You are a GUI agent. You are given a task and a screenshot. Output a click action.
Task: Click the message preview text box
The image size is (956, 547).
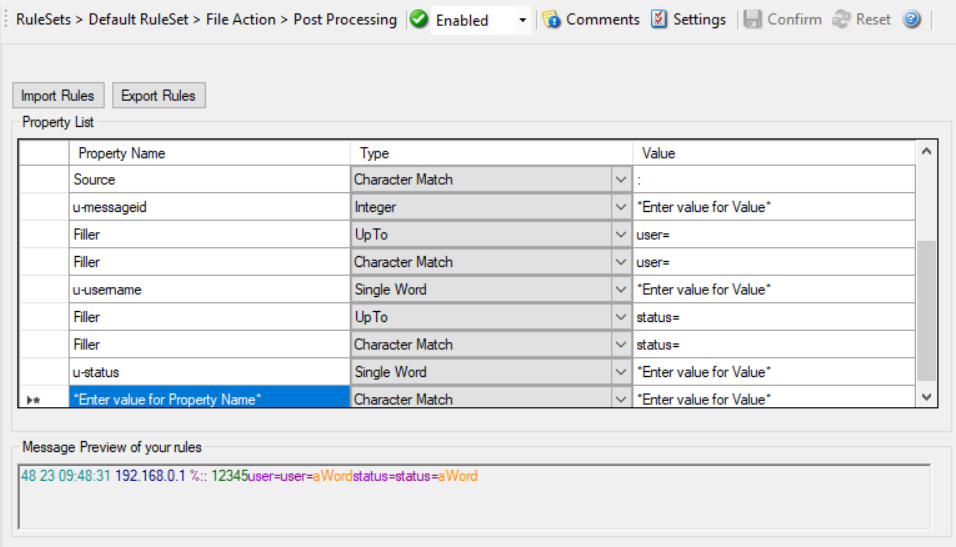click(474, 495)
